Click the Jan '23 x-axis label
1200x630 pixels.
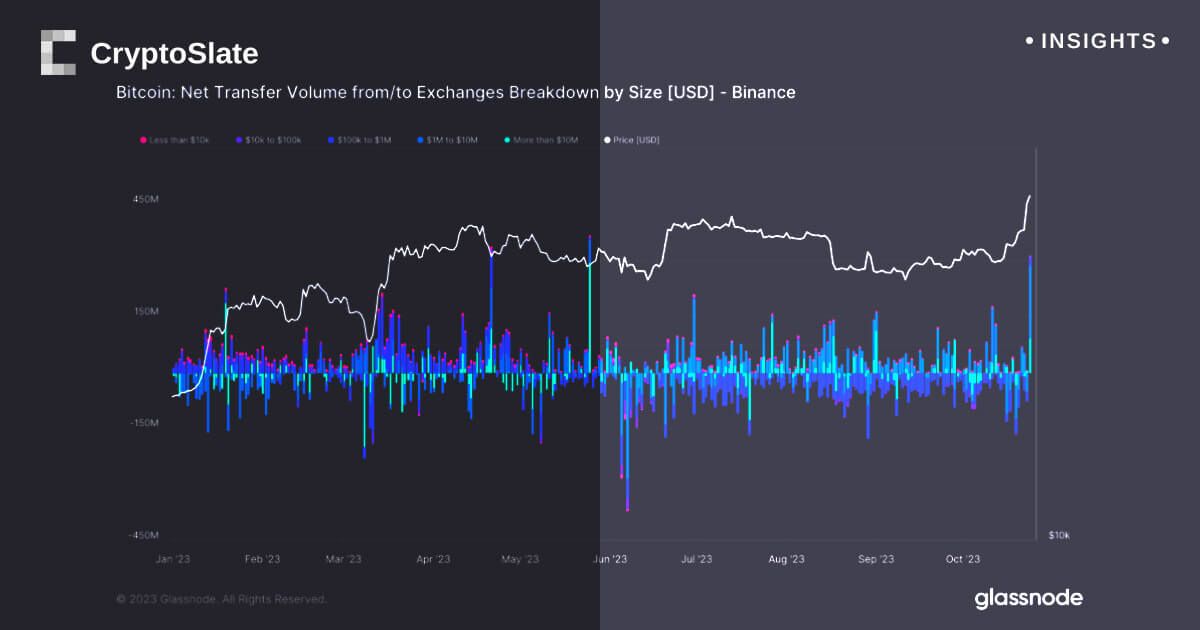(x=173, y=559)
